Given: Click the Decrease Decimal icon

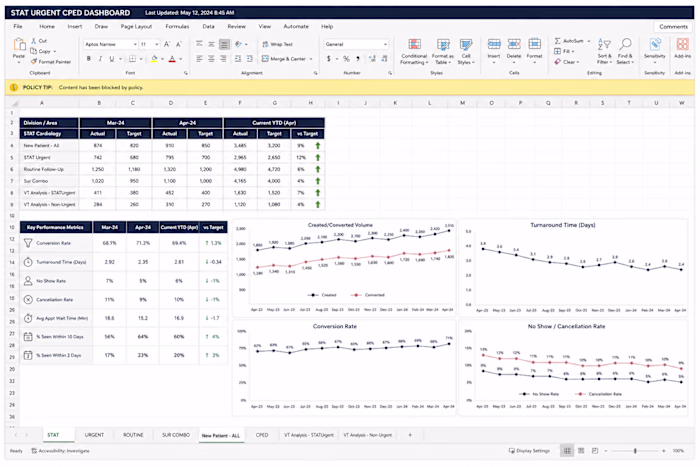Looking at the screenshot, I should click(x=384, y=59).
